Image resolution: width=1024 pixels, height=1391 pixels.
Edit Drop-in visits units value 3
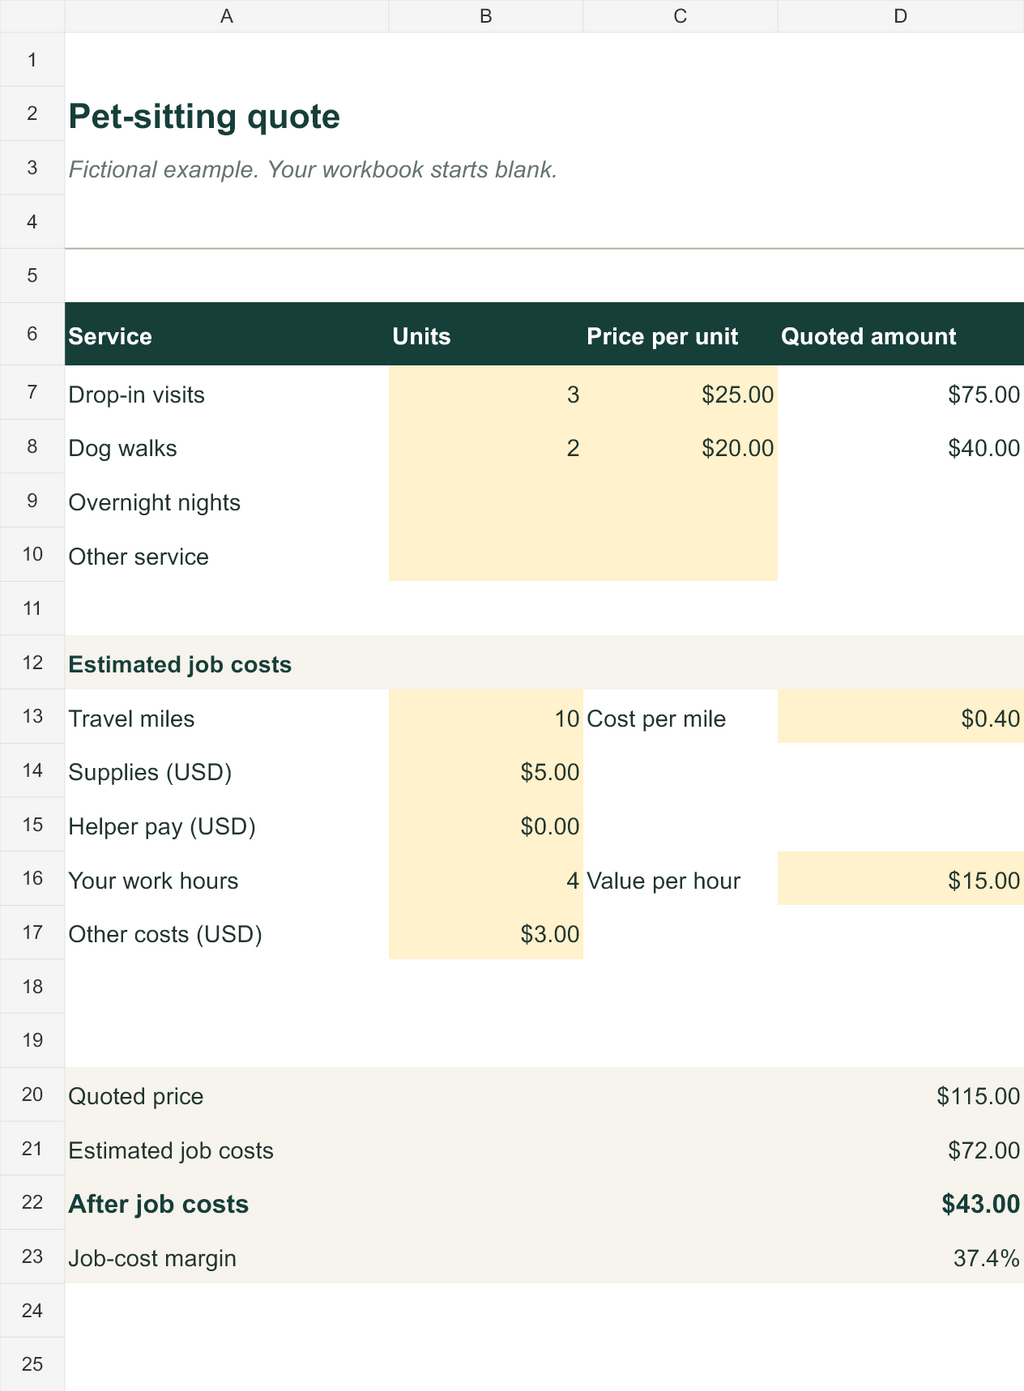pyautogui.click(x=486, y=392)
